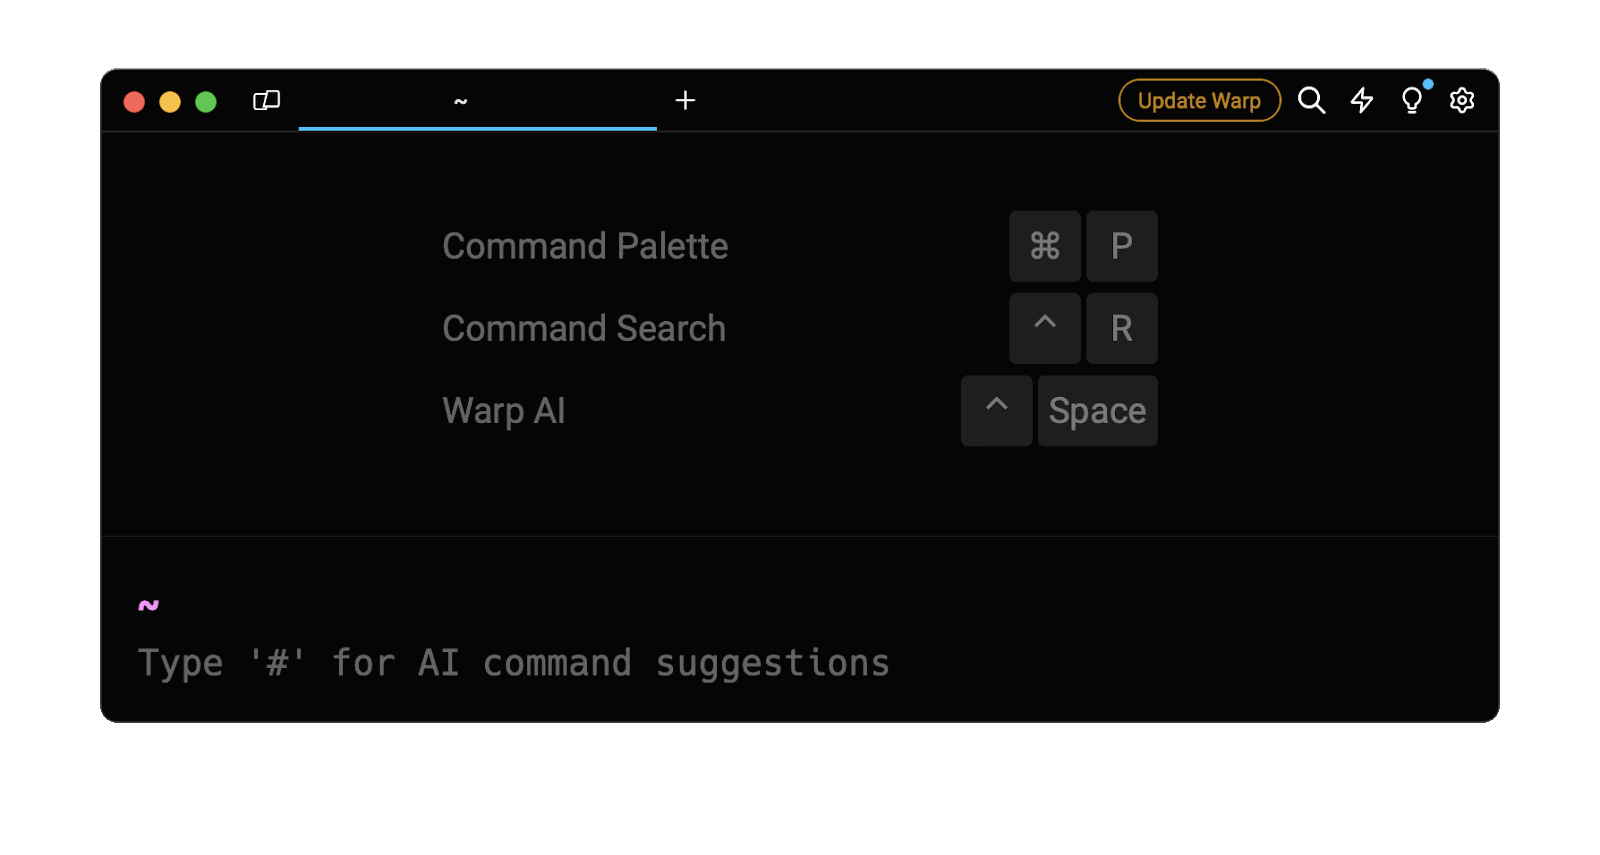Open the settings gear icon

coord(1462,100)
